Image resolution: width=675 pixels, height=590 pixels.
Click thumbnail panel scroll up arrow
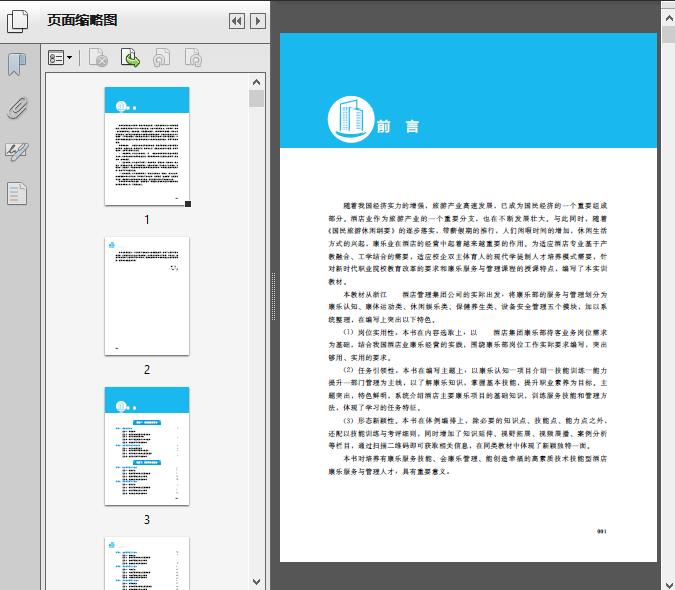[x=257, y=82]
